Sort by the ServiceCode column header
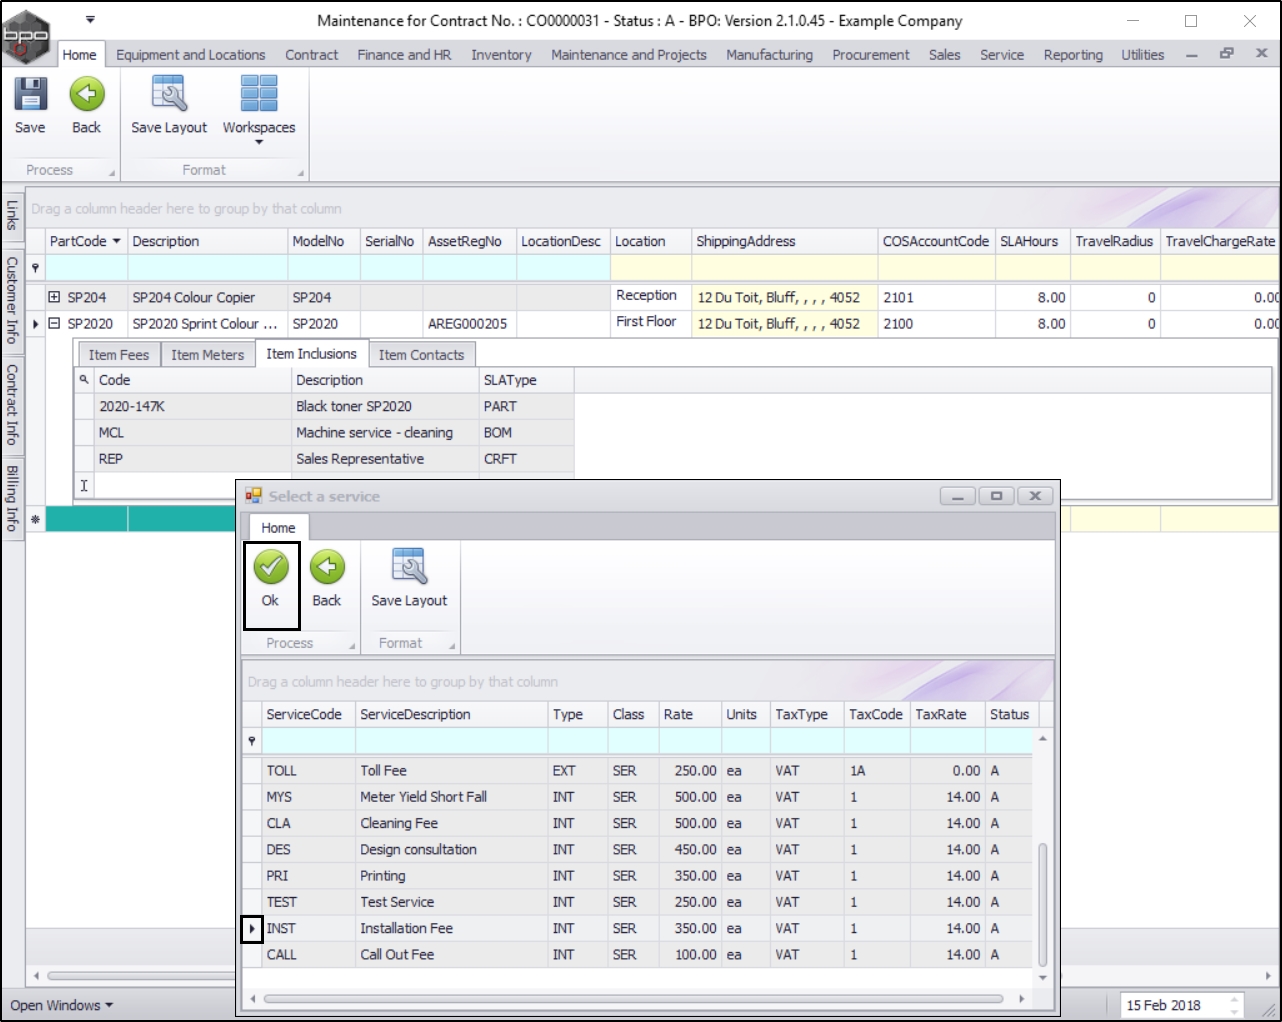 tap(304, 714)
